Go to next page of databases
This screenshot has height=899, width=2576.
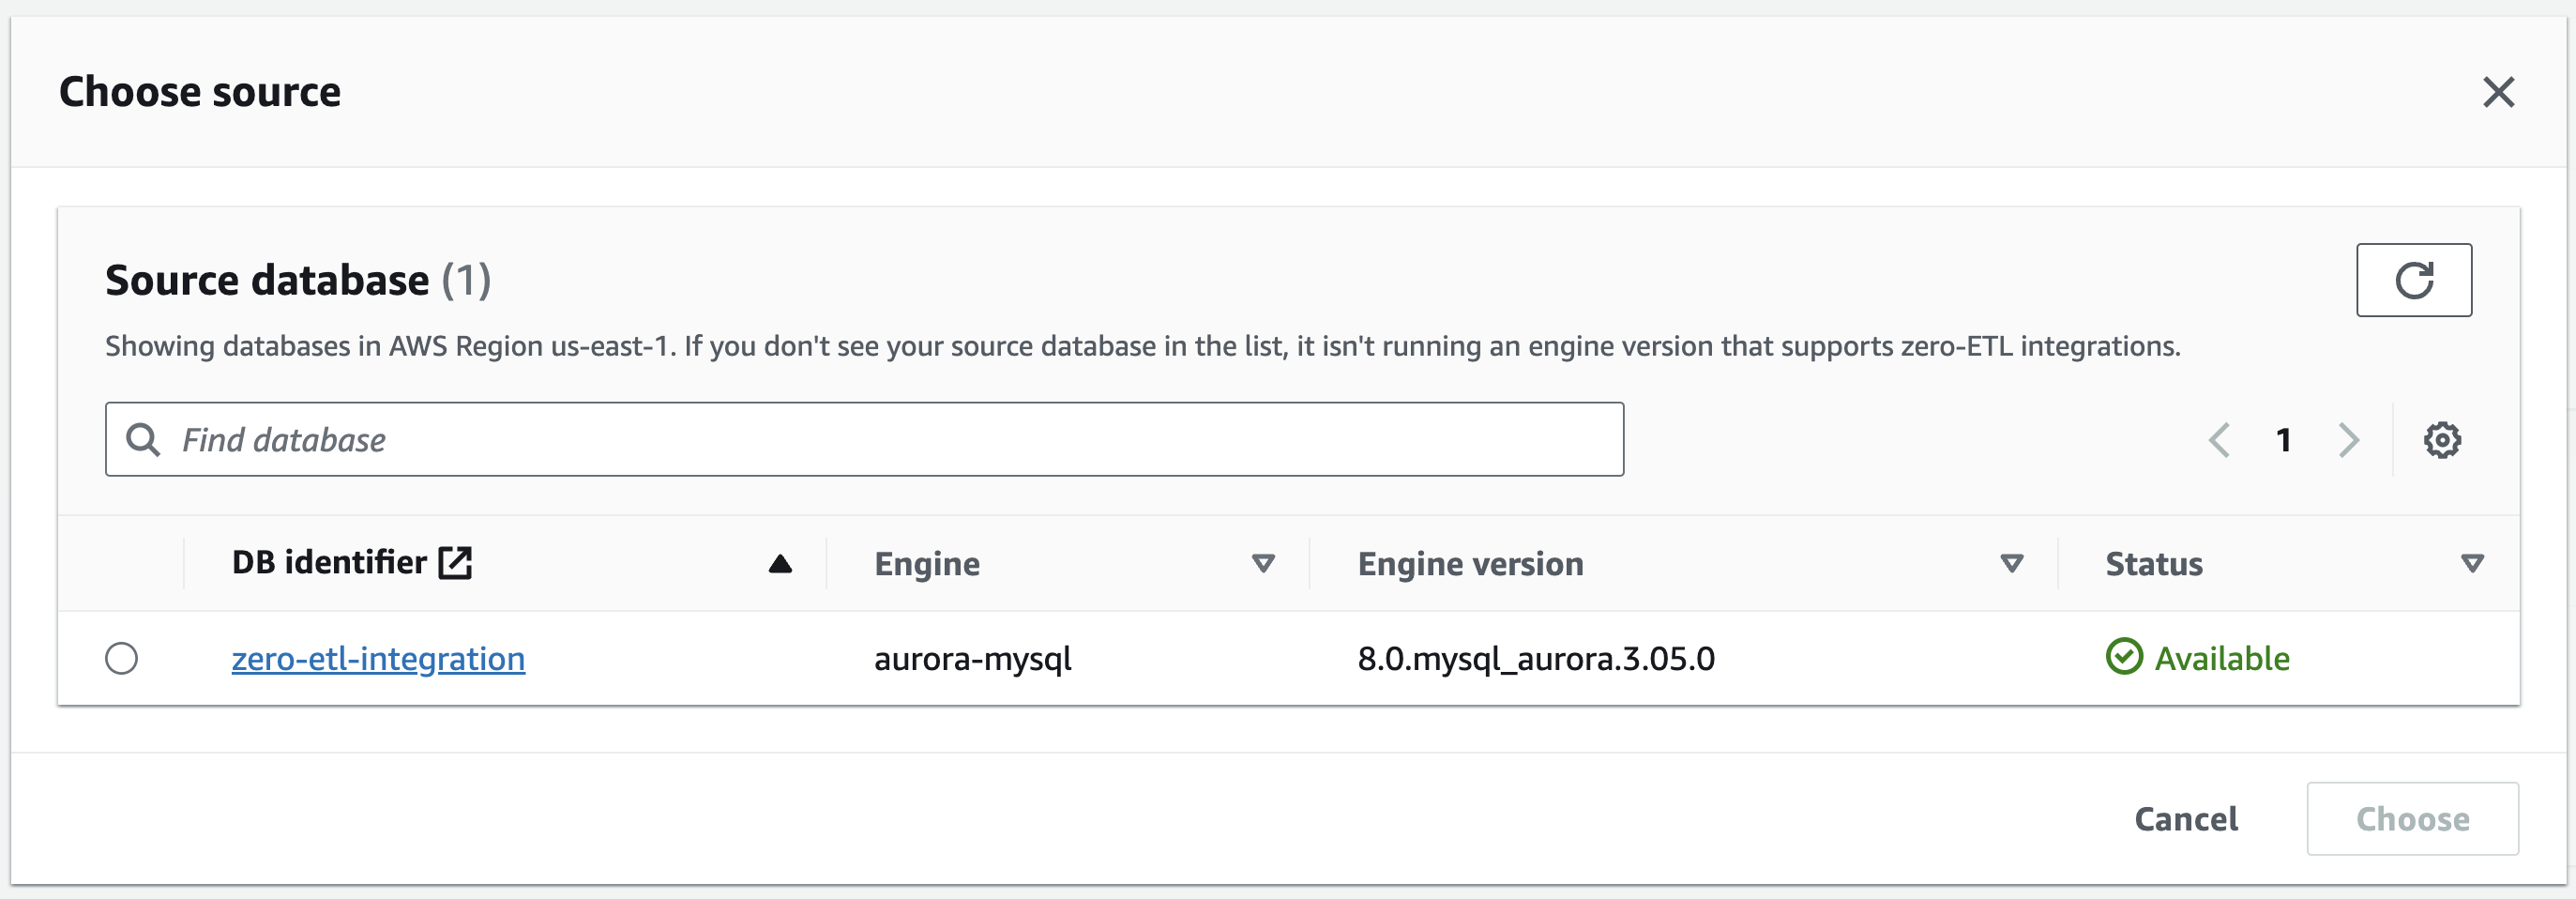[2349, 440]
